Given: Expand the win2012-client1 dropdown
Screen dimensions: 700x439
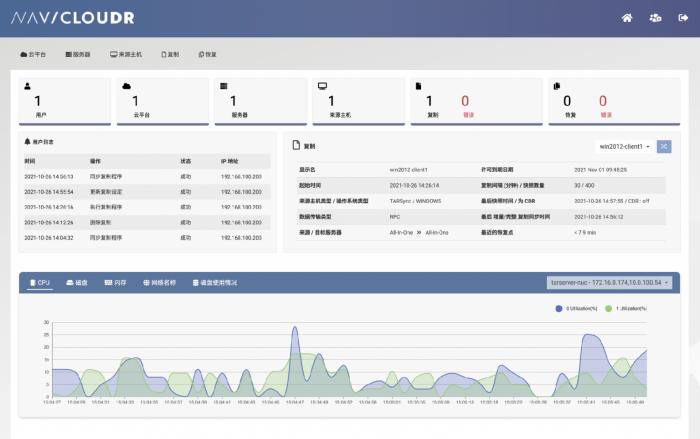Looking at the screenshot, I should coord(625,146).
